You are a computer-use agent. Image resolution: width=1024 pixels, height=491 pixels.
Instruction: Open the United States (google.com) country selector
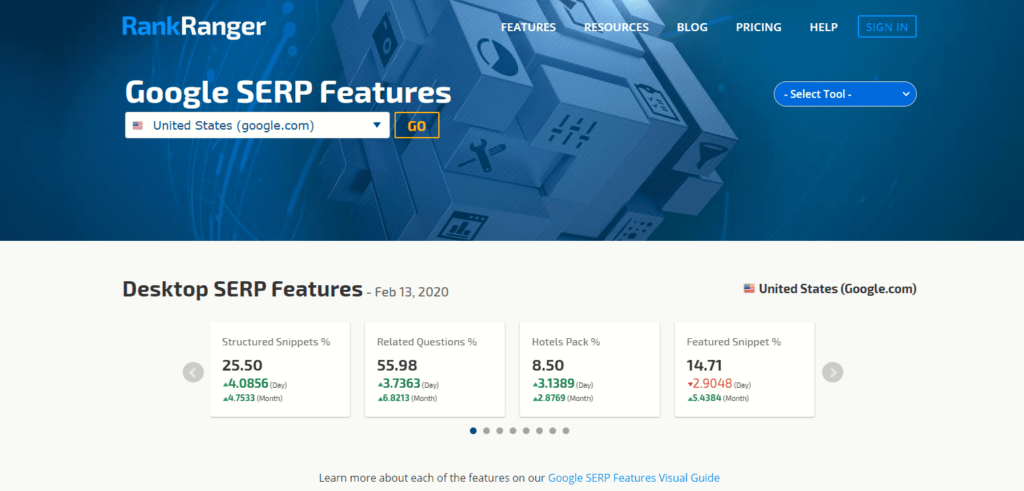tap(257, 125)
